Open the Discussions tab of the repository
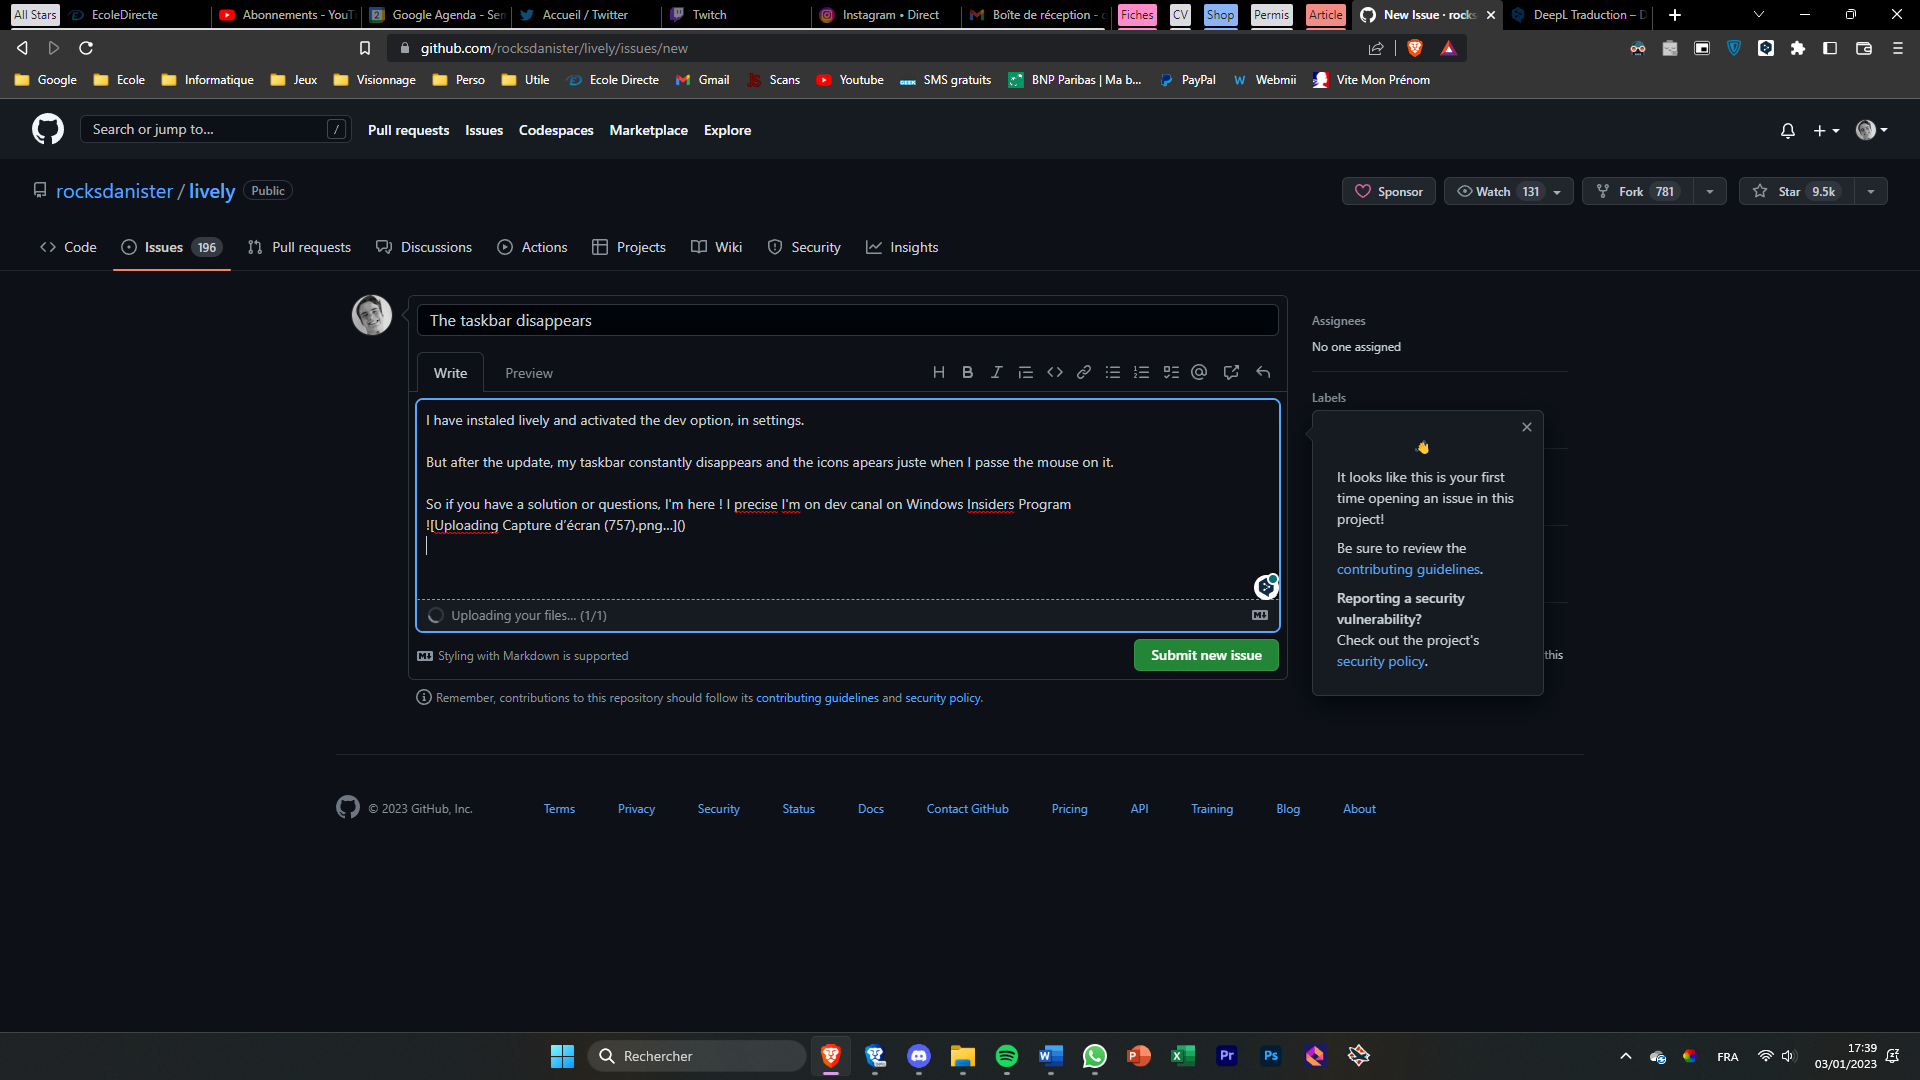This screenshot has height=1080, width=1920. (424, 247)
